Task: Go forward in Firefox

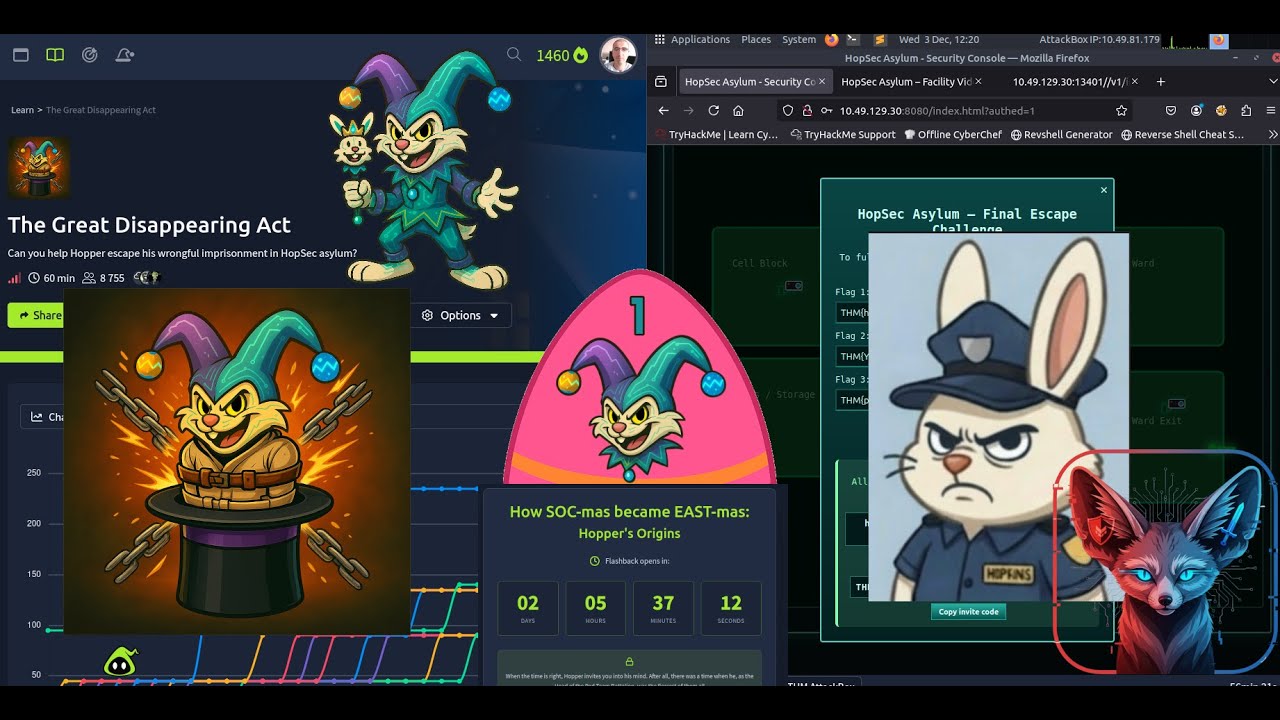Action: (688, 111)
